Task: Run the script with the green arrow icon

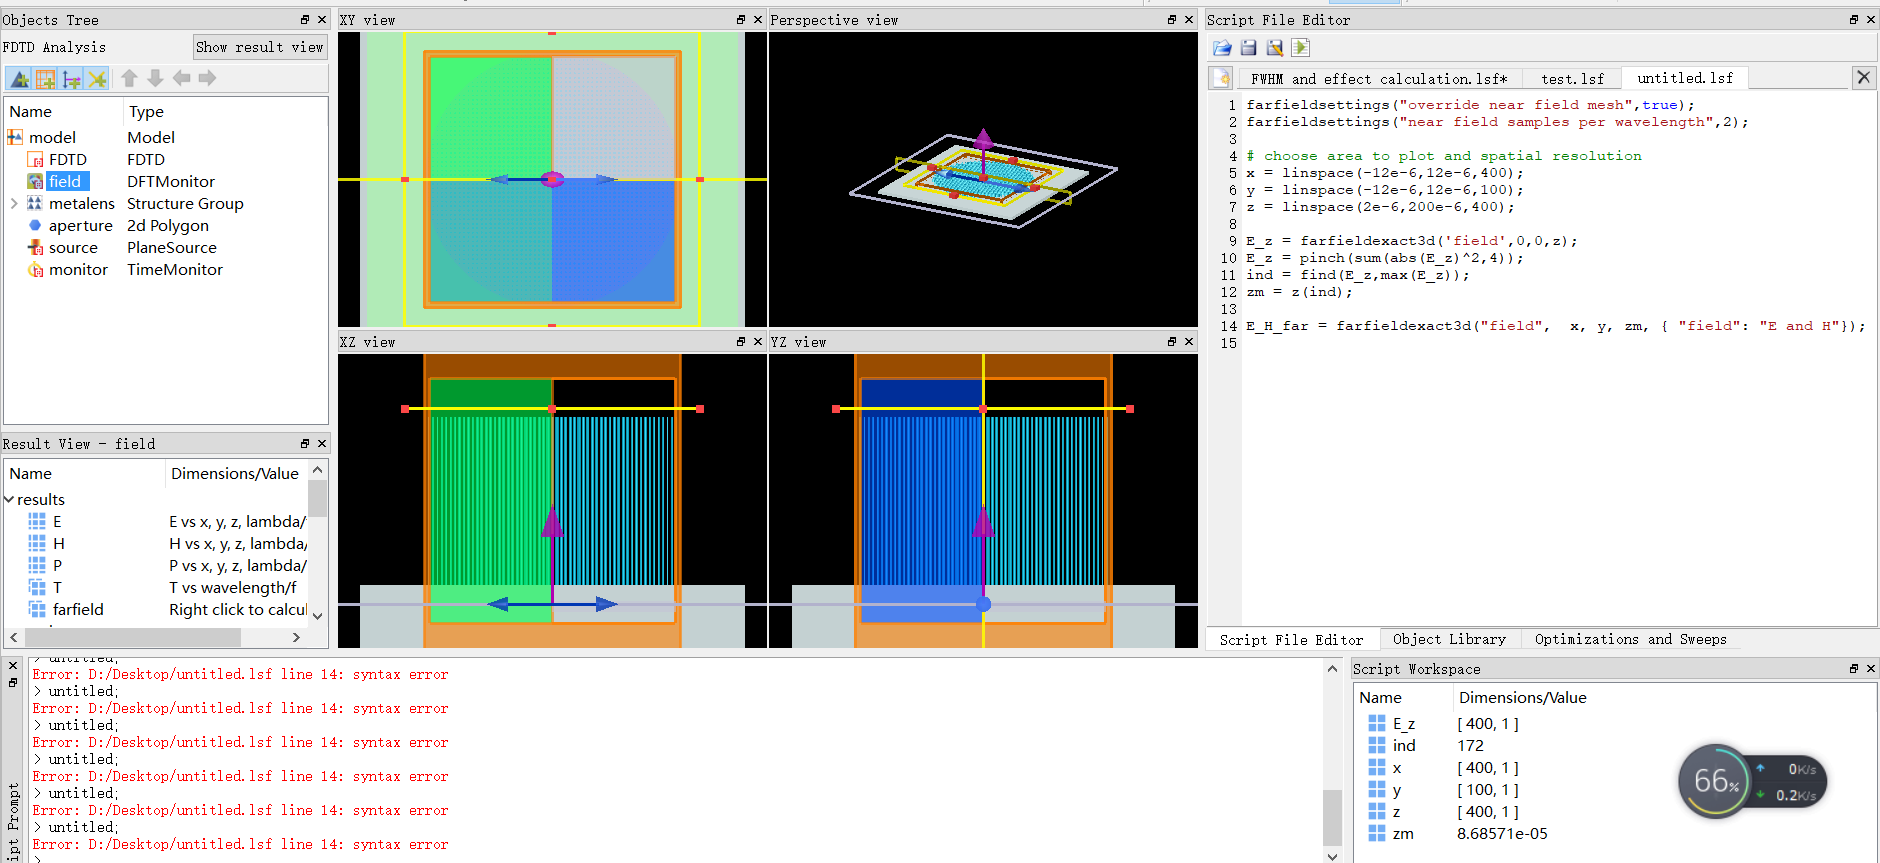Action: (x=1300, y=48)
